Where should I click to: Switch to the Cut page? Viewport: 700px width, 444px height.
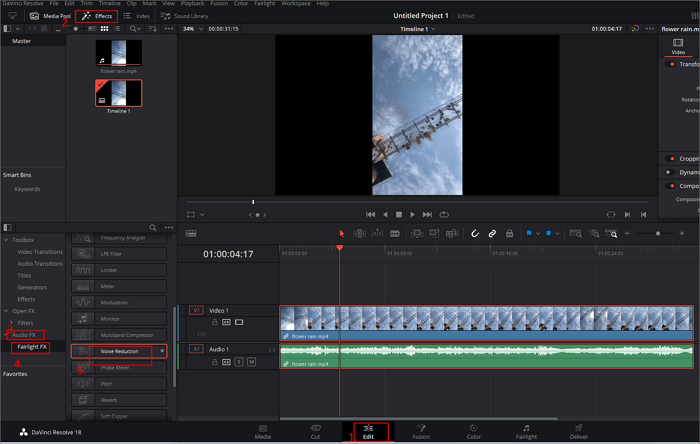tap(315, 432)
